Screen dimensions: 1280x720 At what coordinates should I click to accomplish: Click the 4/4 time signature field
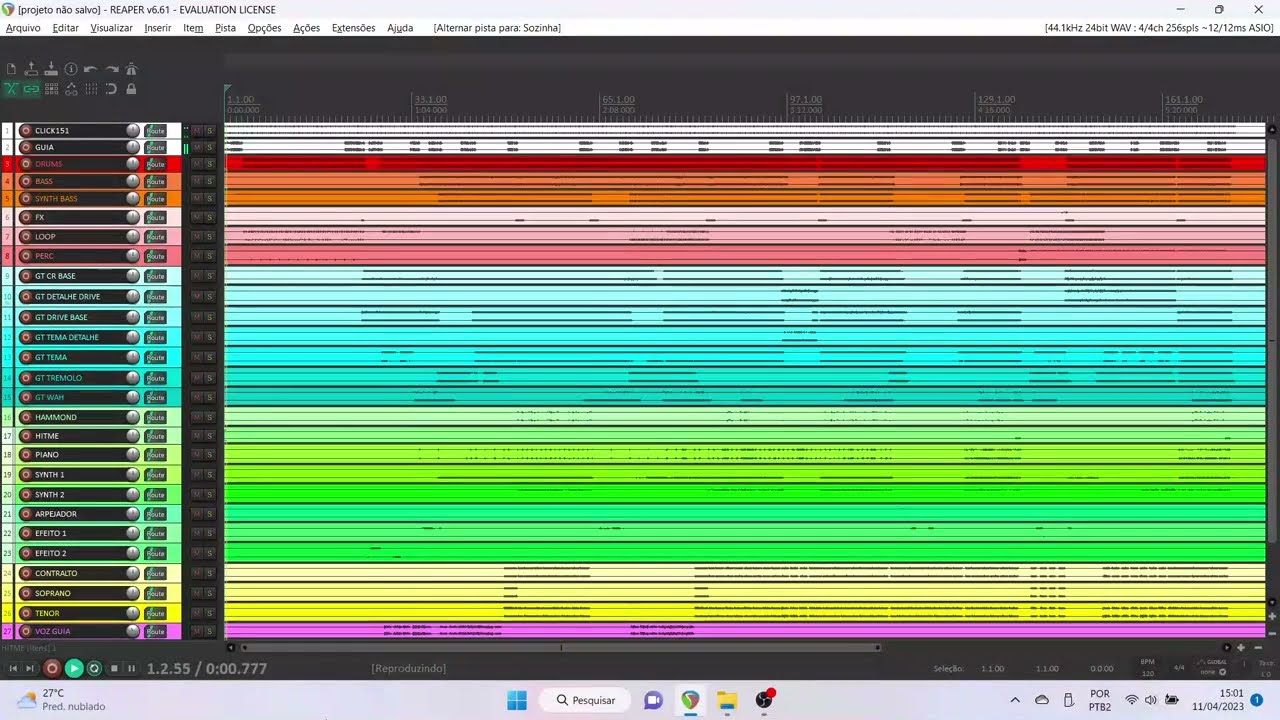[x=1179, y=667]
